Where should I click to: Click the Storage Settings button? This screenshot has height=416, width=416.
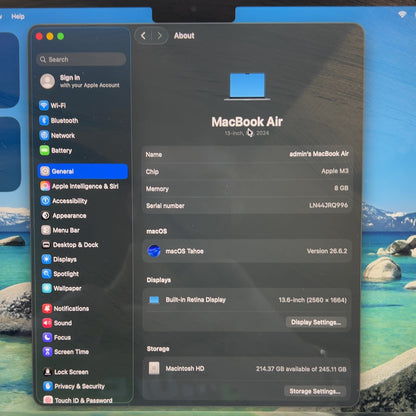coord(315,391)
